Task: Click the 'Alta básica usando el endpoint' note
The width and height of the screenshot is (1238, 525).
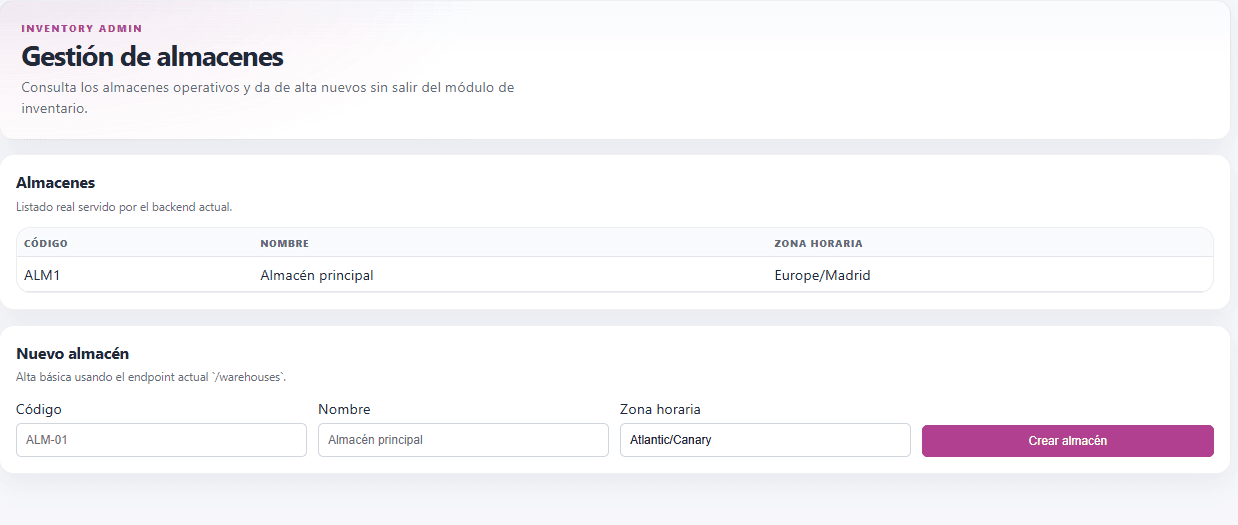Action: point(151,377)
